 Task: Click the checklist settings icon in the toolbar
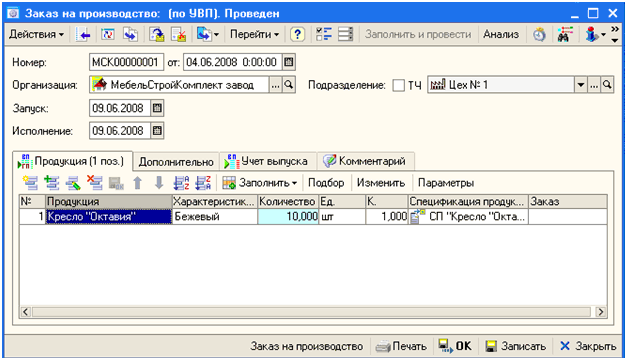click(323, 34)
